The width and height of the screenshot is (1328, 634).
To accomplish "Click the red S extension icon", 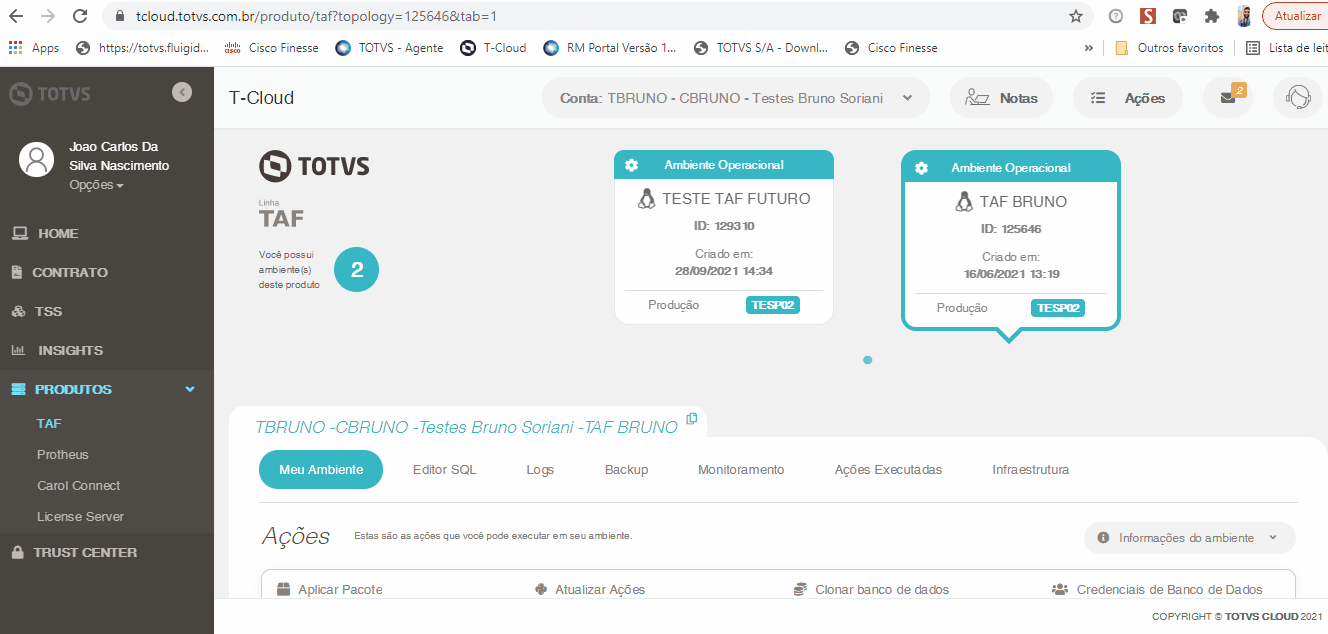I will pos(1149,16).
